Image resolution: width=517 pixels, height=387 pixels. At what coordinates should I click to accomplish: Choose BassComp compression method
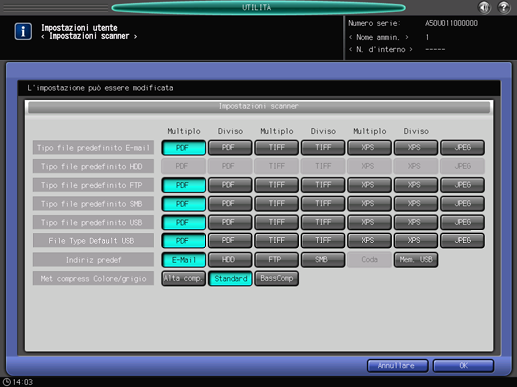[x=276, y=278]
